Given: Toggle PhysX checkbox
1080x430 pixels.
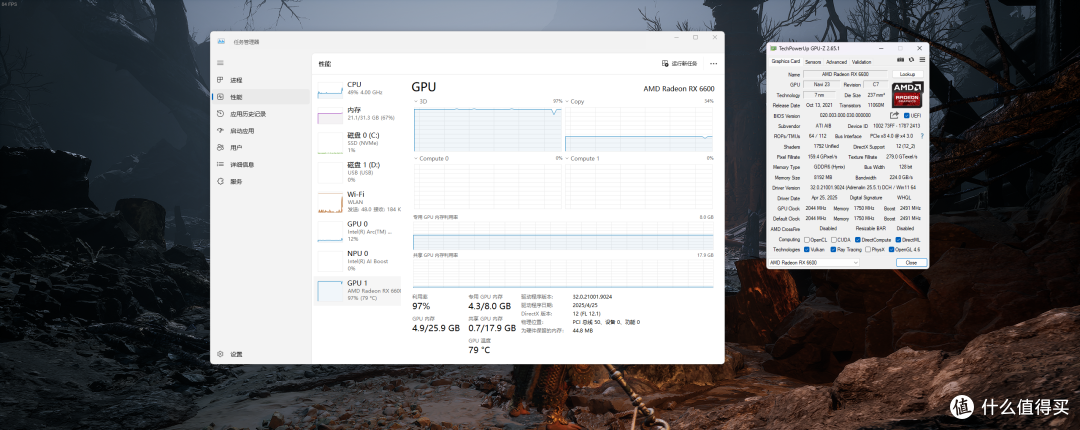Looking at the screenshot, I should pos(868,249).
